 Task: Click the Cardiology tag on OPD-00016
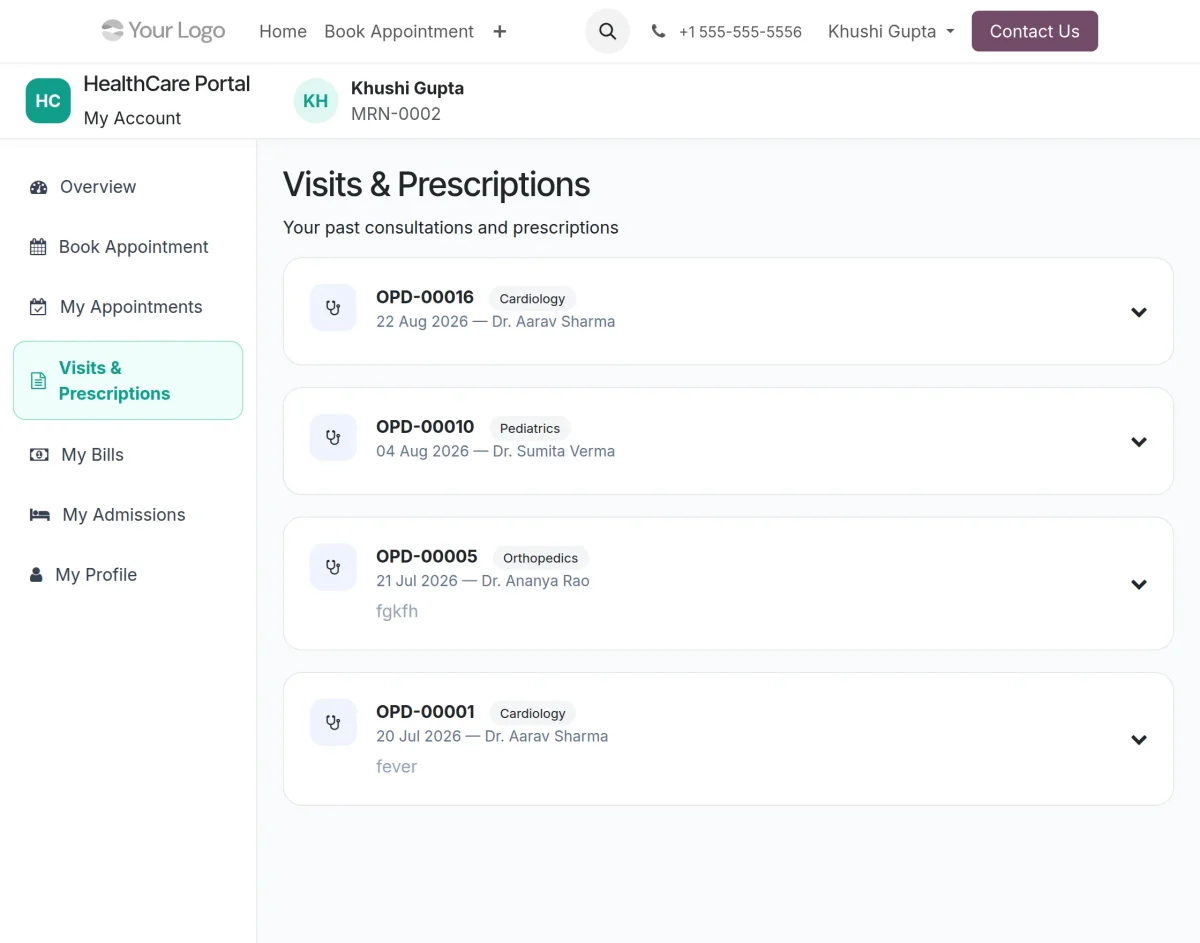(532, 299)
